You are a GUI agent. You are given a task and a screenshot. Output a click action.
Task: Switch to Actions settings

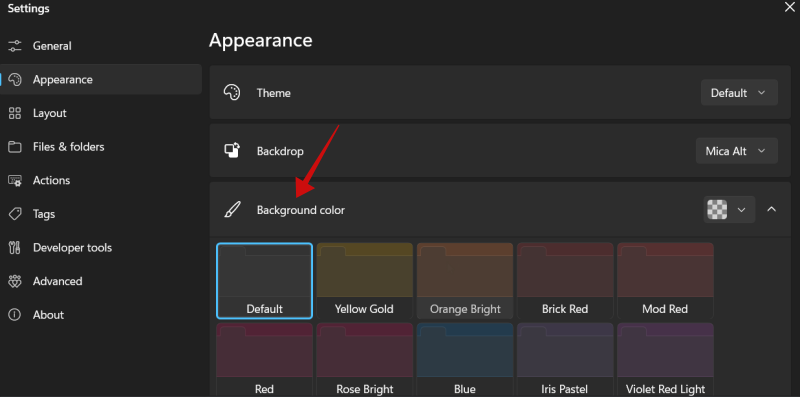click(x=101, y=181)
